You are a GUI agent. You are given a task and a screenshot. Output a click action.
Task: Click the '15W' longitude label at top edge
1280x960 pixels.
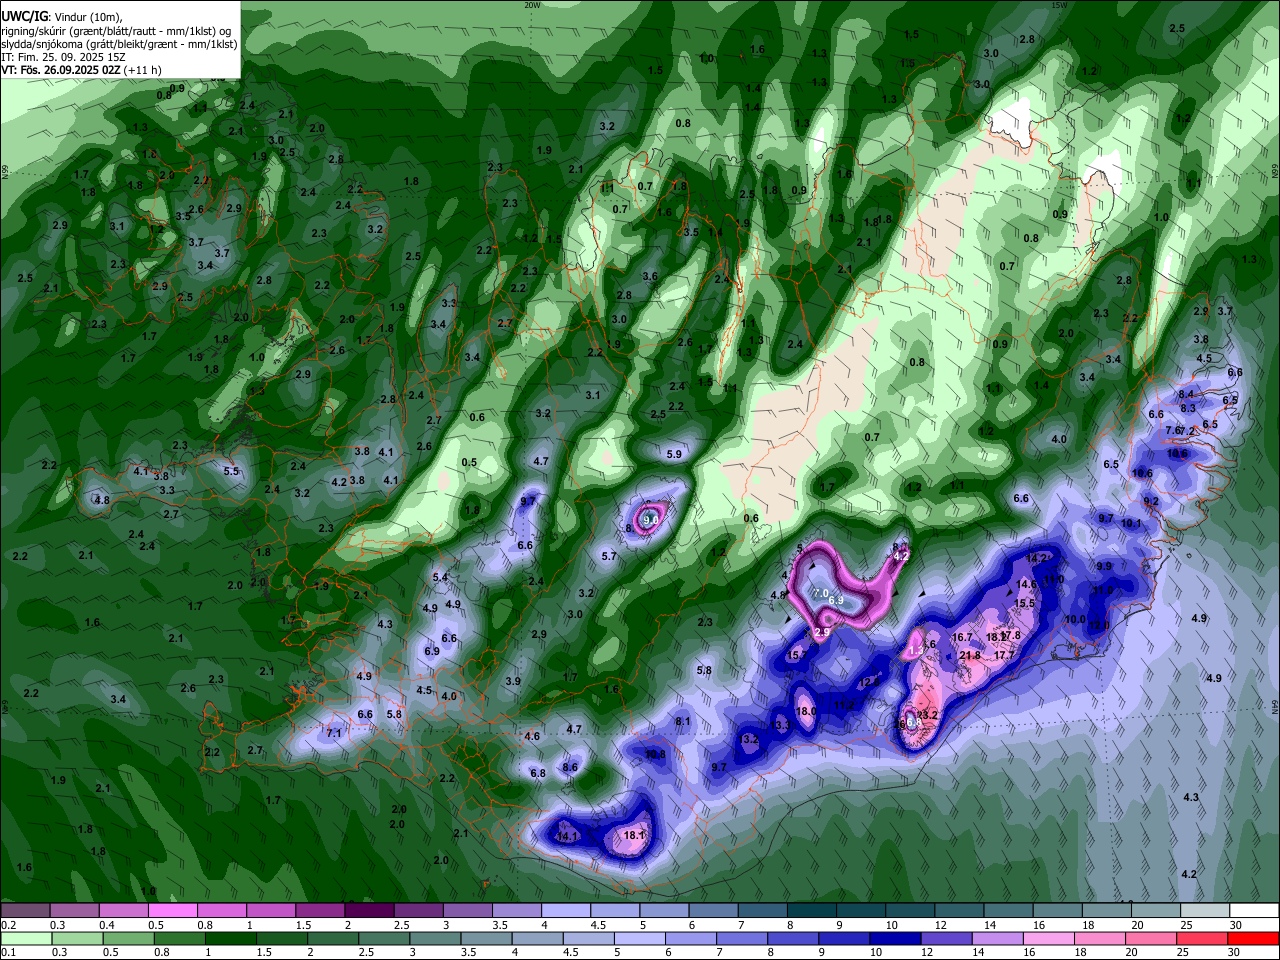(1059, 5)
